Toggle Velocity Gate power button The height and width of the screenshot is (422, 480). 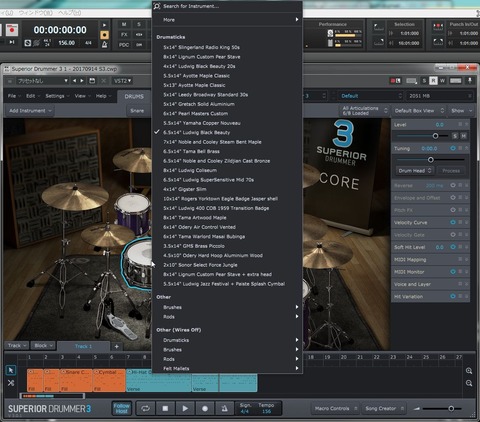(x=453, y=235)
